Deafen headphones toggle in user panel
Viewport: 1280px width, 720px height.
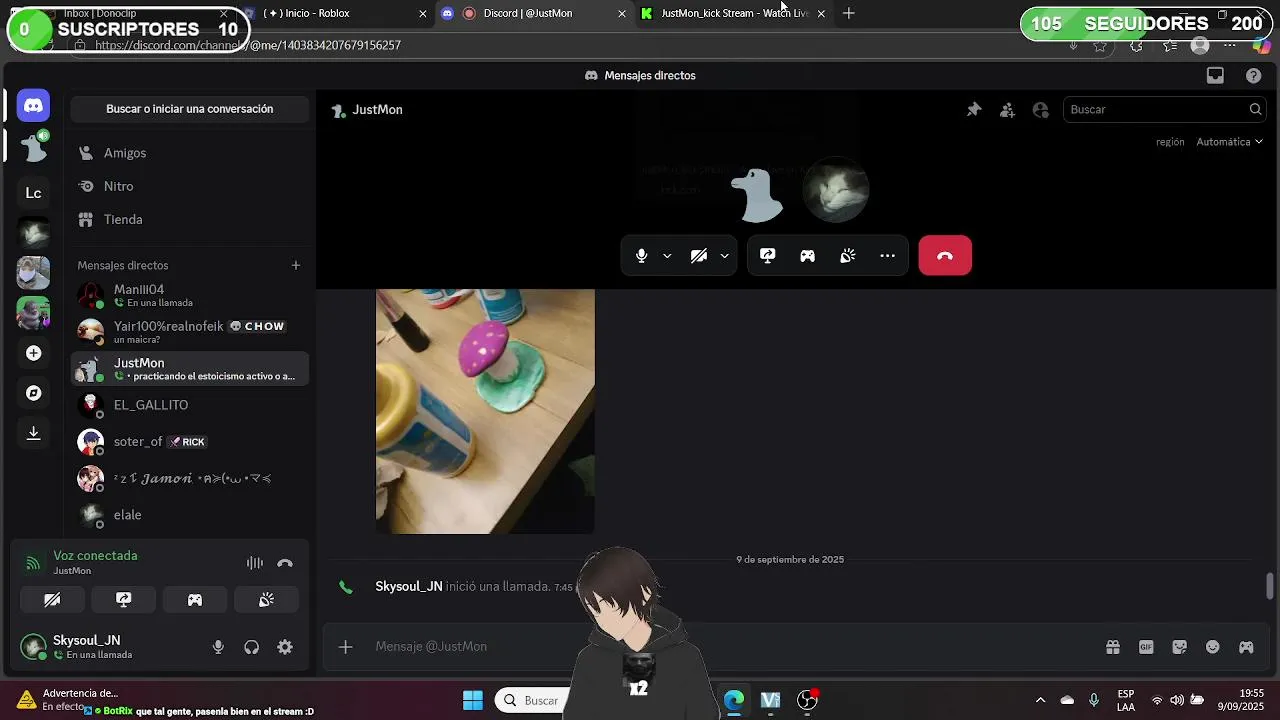coord(251,647)
